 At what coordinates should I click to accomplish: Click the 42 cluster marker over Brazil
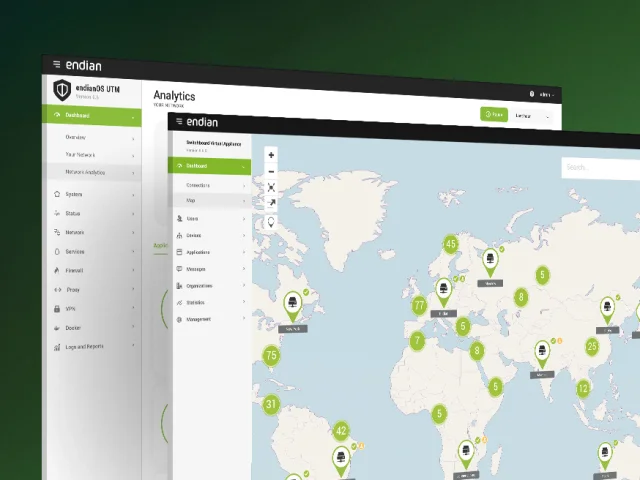[341, 431]
